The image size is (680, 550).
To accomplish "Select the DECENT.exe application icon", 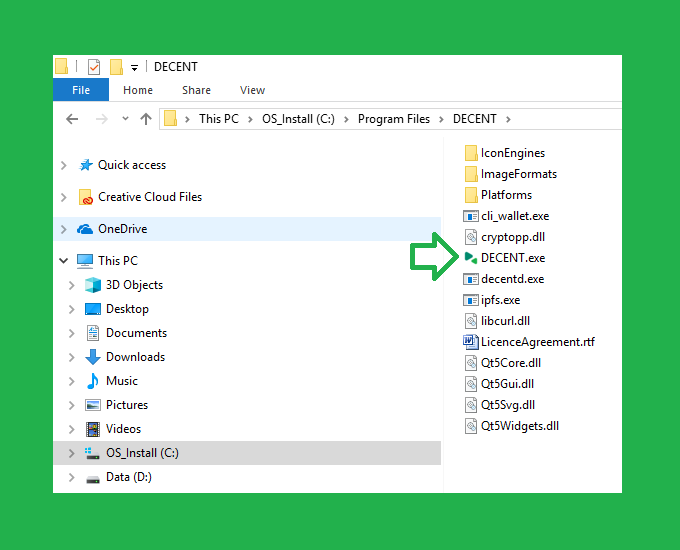I will [x=471, y=258].
